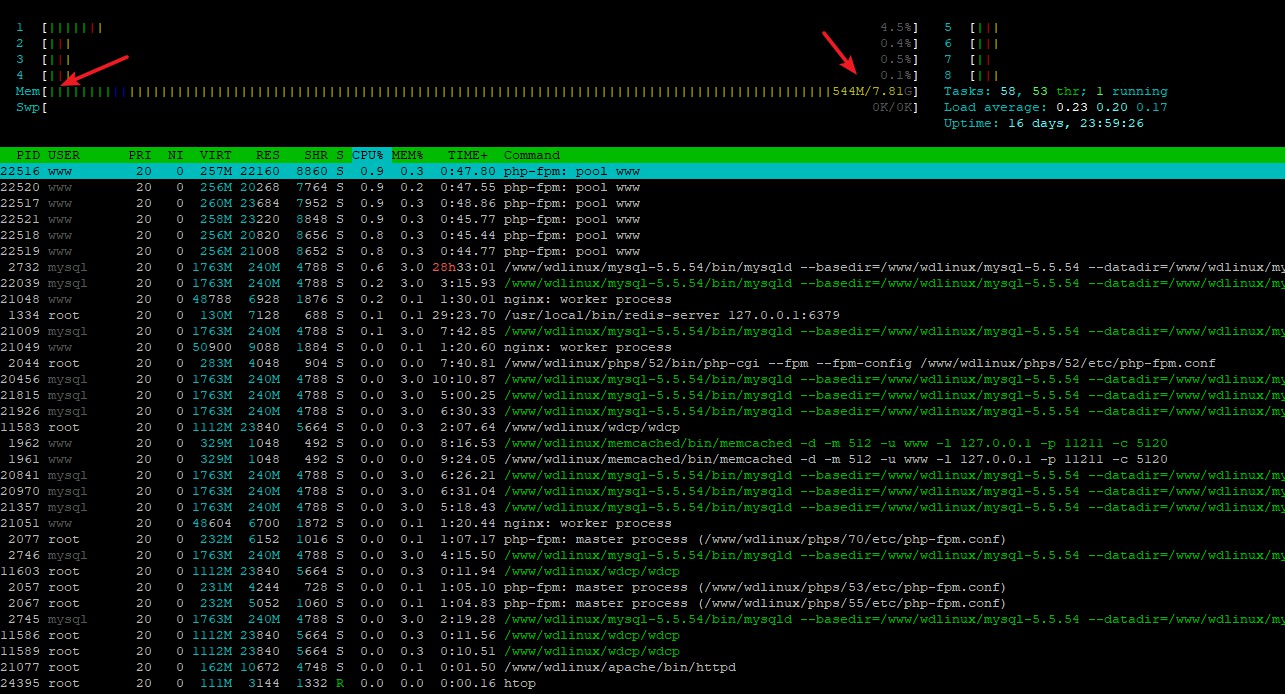Image resolution: width=1285 pixels, height=694 pixels.
Task: Click the Load average reading
Action: pyautogui.click(x=1055, y=107)
